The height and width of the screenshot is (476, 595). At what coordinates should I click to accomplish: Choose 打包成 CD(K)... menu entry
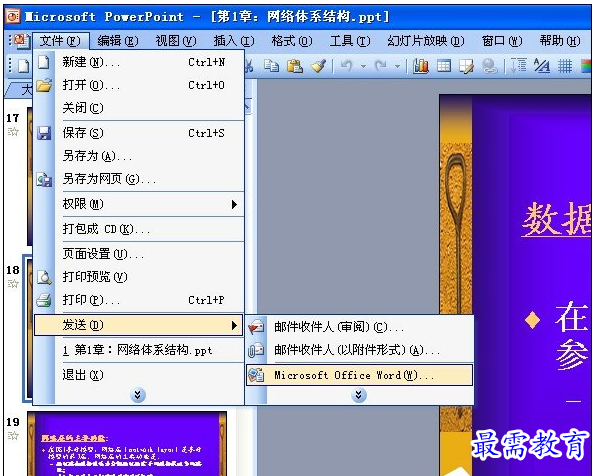[x=139, y=229]
